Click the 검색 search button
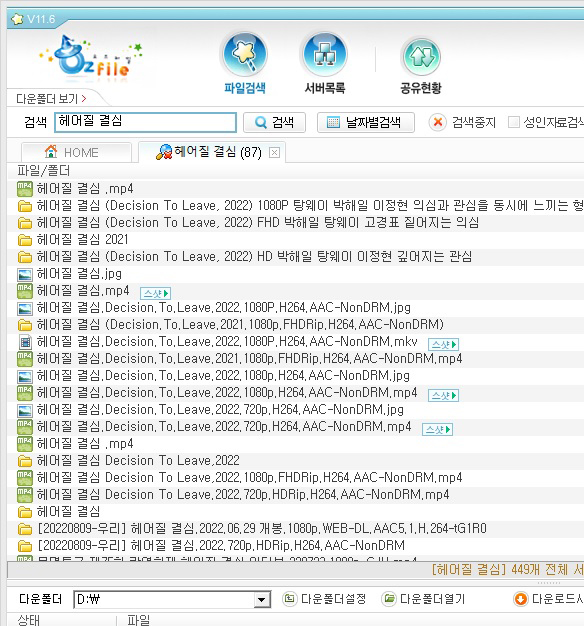 click(275, 122)
